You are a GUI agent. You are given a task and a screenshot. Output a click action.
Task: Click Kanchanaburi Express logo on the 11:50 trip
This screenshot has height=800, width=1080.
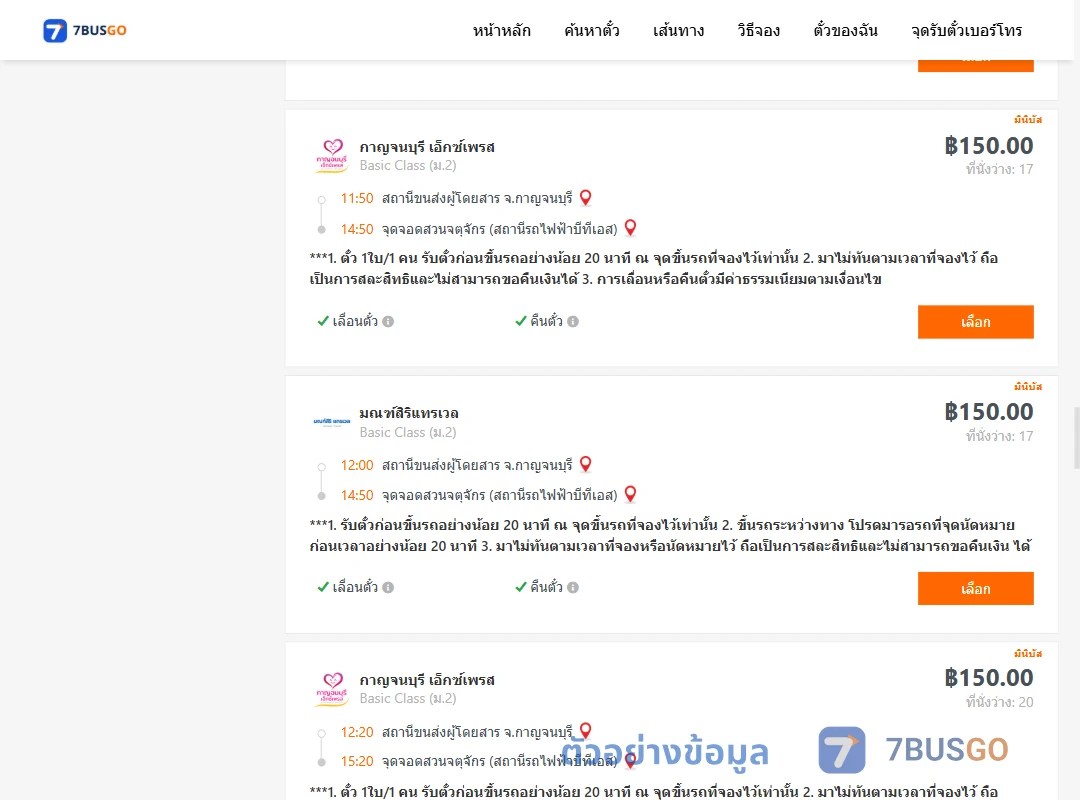pos(332,155)
